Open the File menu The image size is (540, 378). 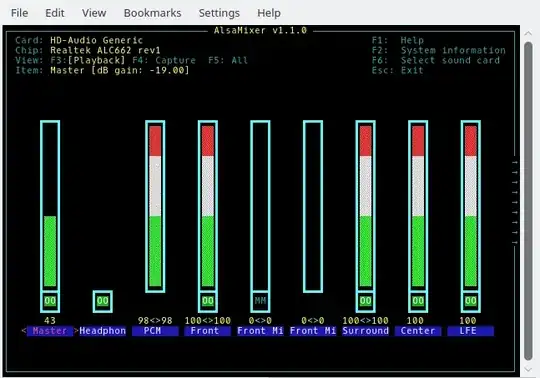click(x=20, y=13)
